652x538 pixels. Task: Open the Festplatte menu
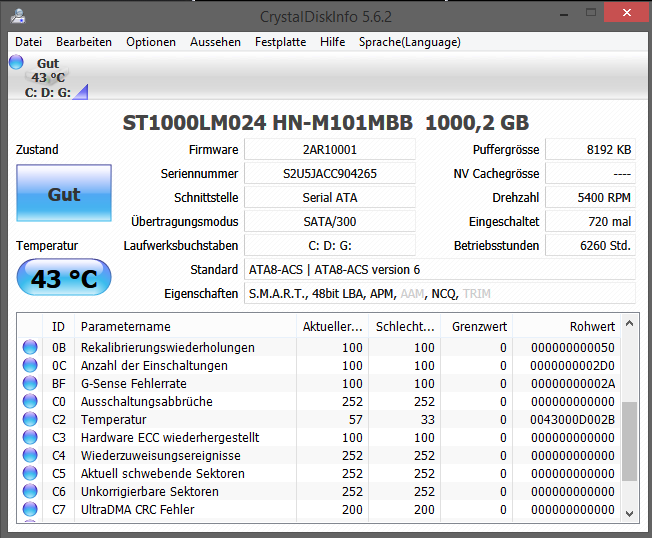click(x=281, y=42)
